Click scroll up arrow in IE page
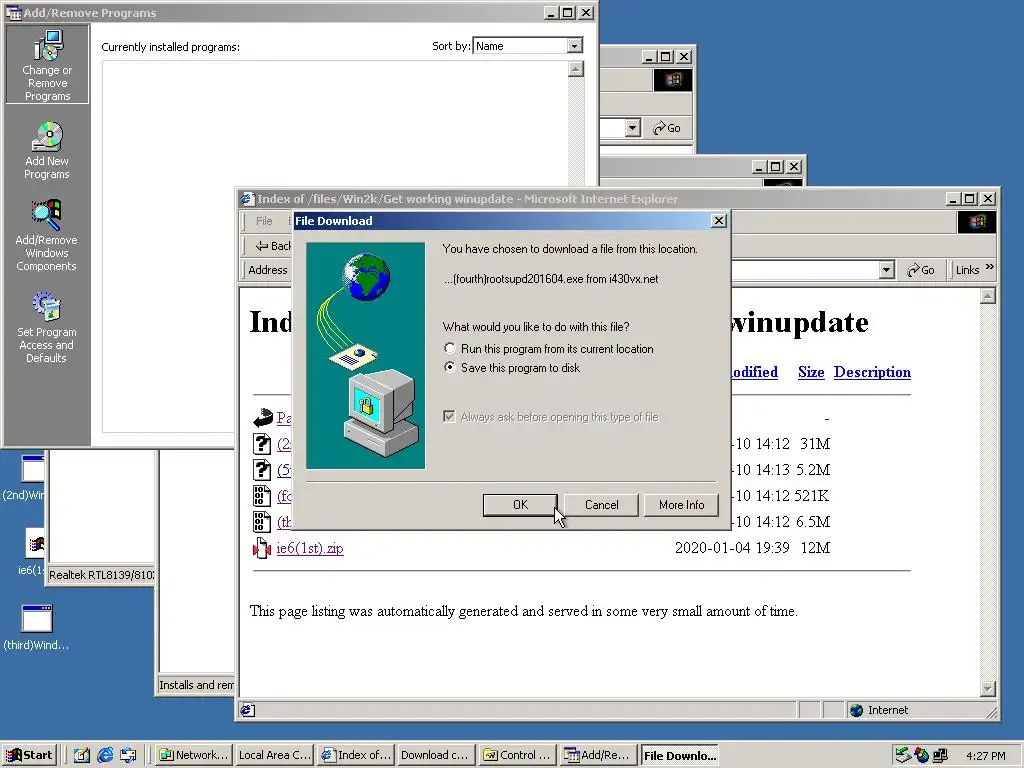The image size is (1024, 768). pos(987,296)
